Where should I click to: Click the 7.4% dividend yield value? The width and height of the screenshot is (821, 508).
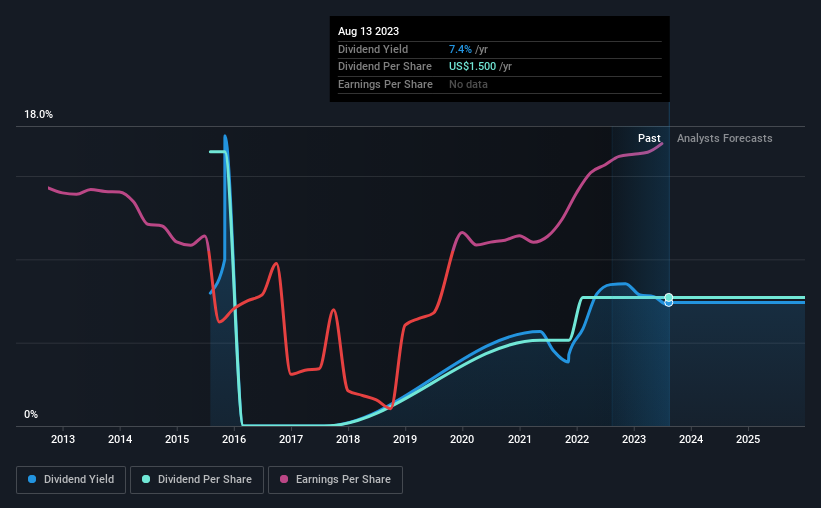460,49
